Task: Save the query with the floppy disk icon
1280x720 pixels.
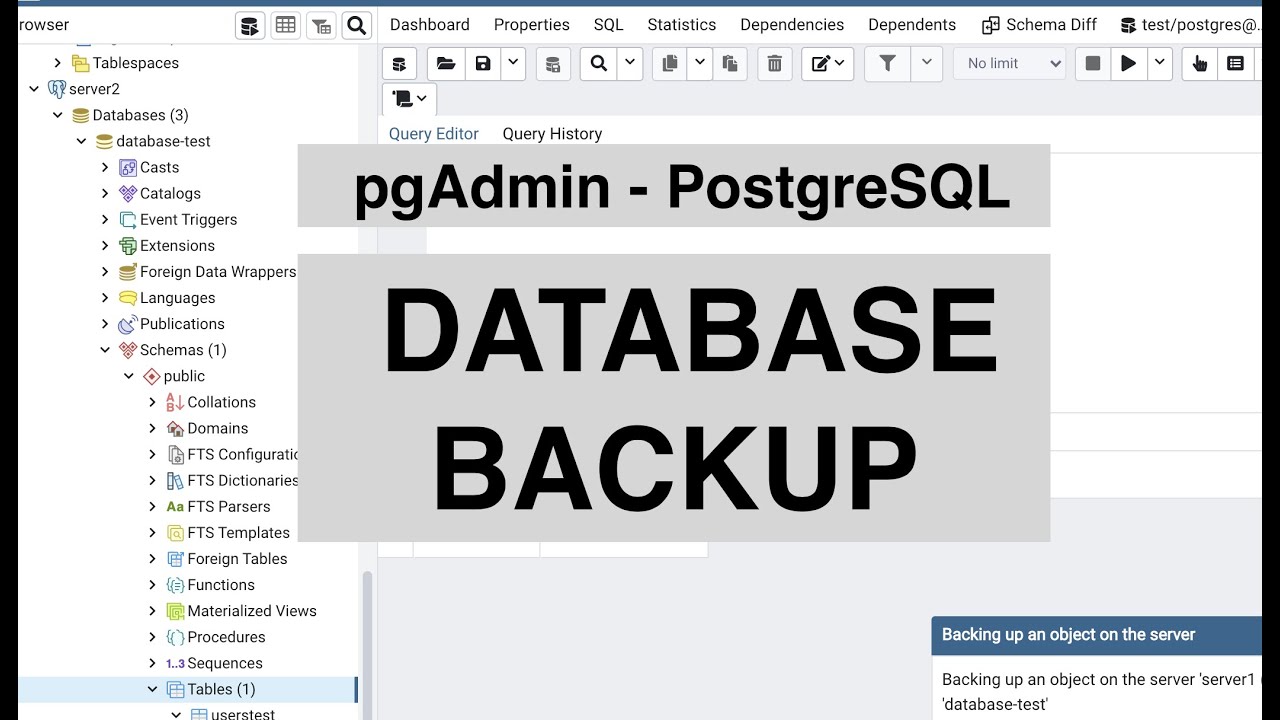Action: (483, 64)
